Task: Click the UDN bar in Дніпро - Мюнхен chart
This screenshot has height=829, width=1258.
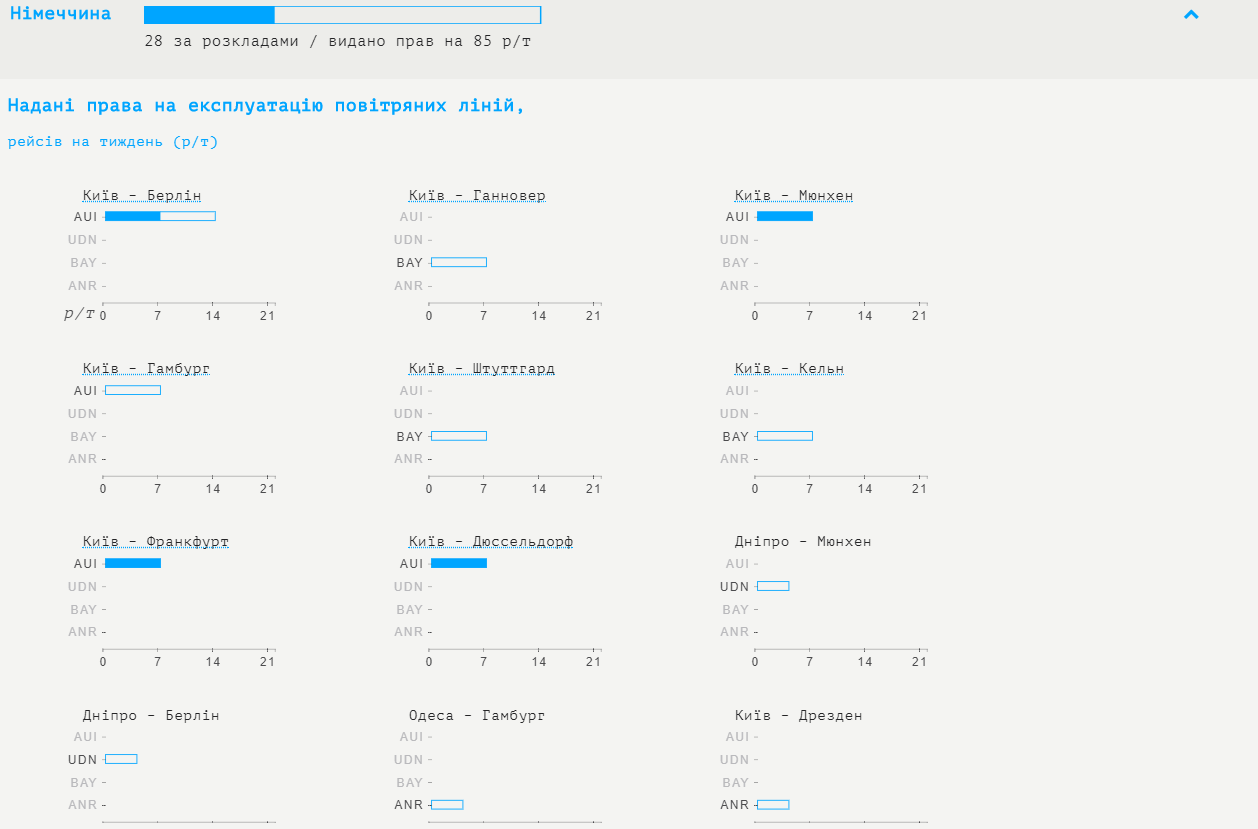Action: (x=773, y=586)
